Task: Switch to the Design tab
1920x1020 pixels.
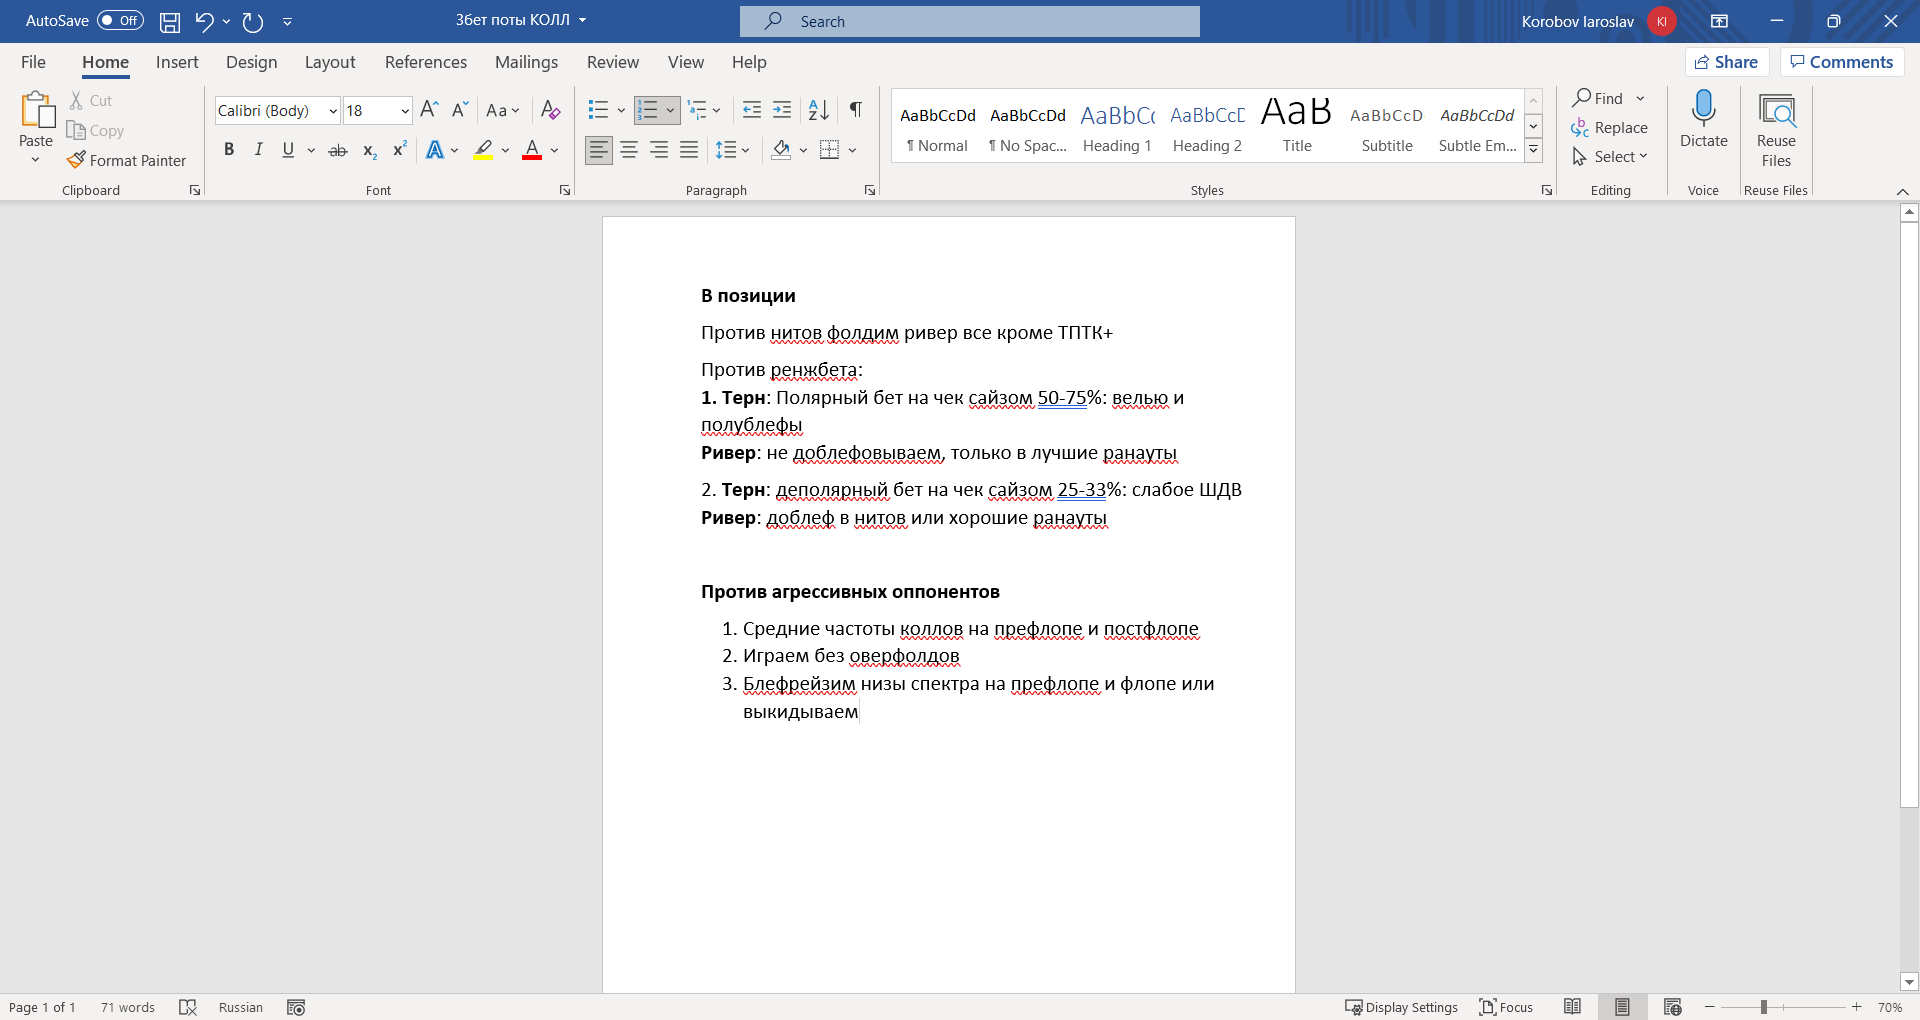Action: coord(252,62)
